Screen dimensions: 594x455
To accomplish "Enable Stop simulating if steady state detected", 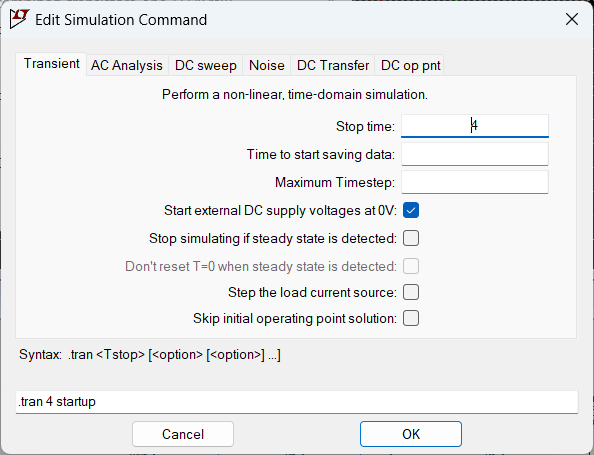I will [x=411, y=238].
